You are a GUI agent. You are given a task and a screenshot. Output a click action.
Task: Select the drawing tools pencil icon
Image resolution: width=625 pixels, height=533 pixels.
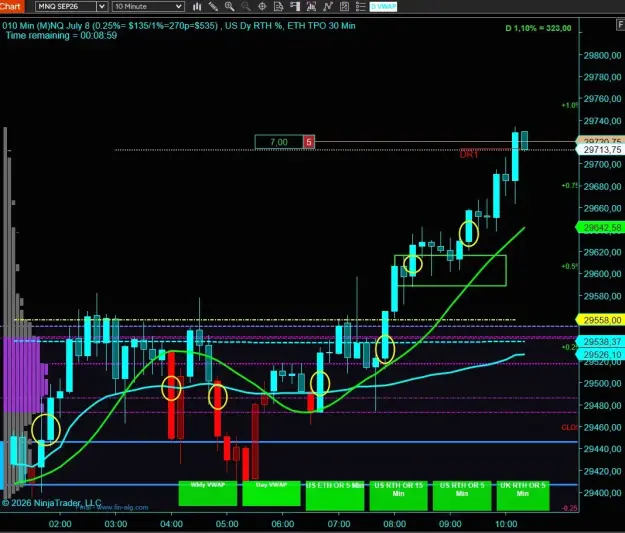tap(213, 6)
